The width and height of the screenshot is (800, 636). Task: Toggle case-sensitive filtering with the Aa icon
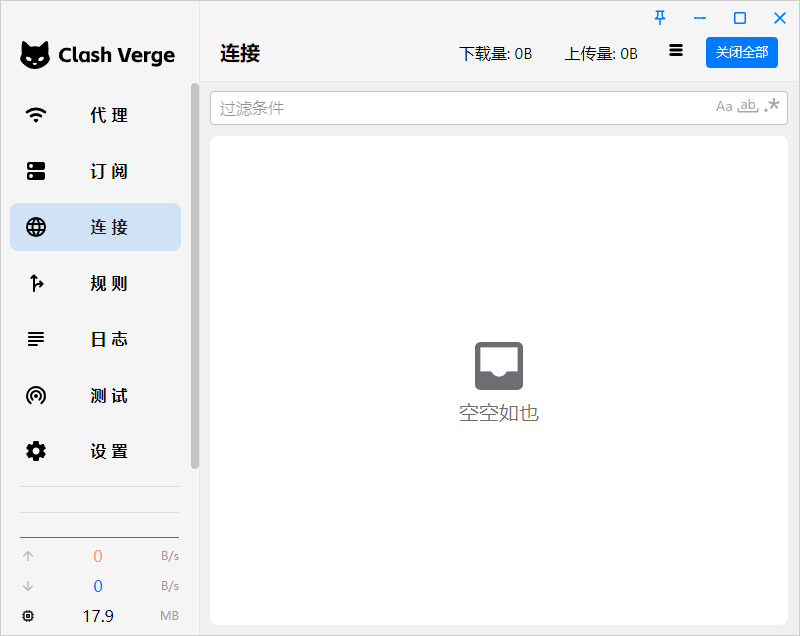[x=724, y=106]
